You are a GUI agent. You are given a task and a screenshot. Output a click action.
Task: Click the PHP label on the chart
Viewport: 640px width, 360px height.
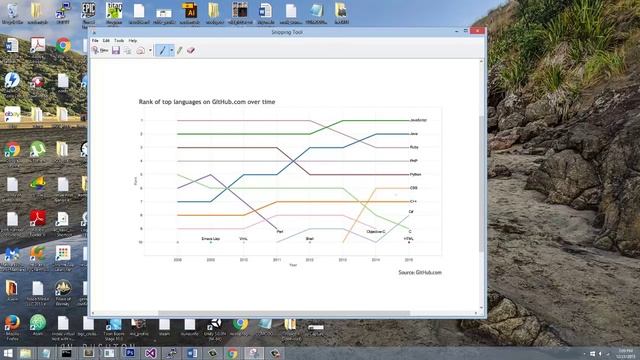coord(413,161)
